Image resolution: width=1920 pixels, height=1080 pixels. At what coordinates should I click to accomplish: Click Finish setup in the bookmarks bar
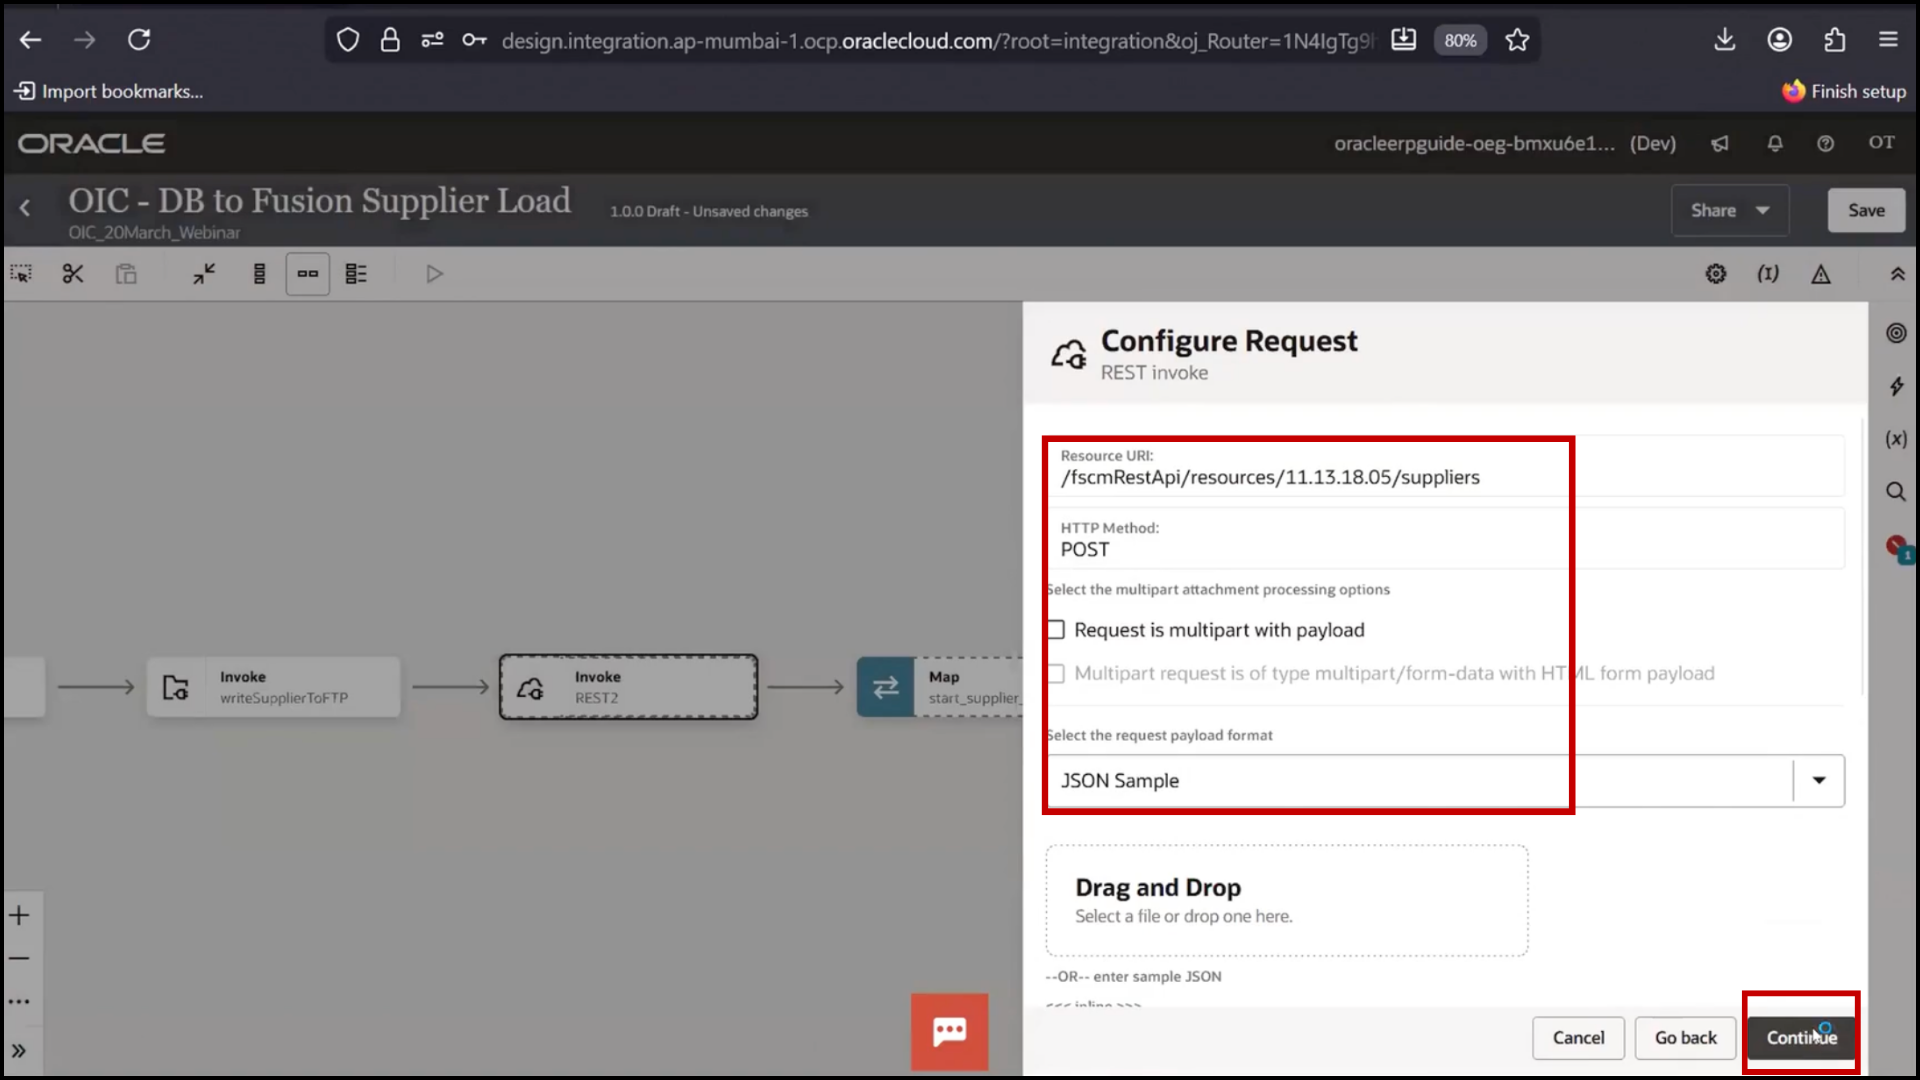click(1844, 91)
